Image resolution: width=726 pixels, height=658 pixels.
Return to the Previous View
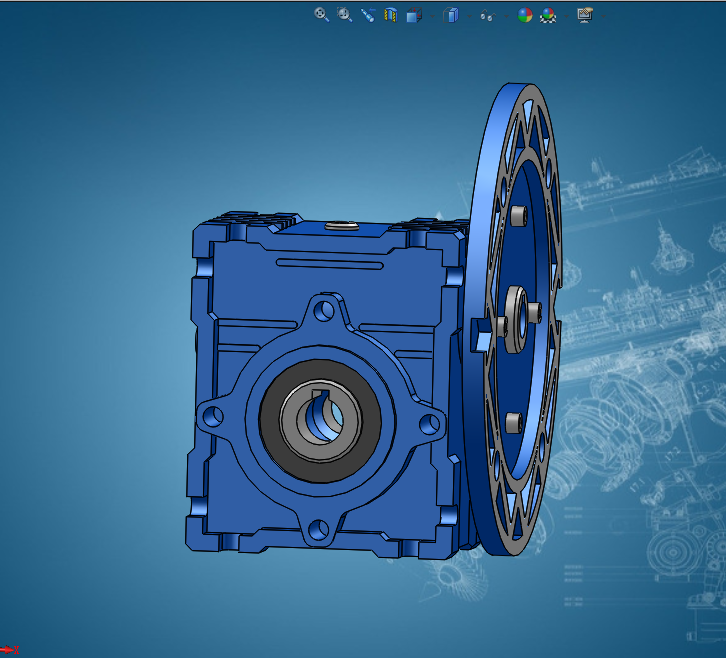pyautogui.click(x=368, y=15)
